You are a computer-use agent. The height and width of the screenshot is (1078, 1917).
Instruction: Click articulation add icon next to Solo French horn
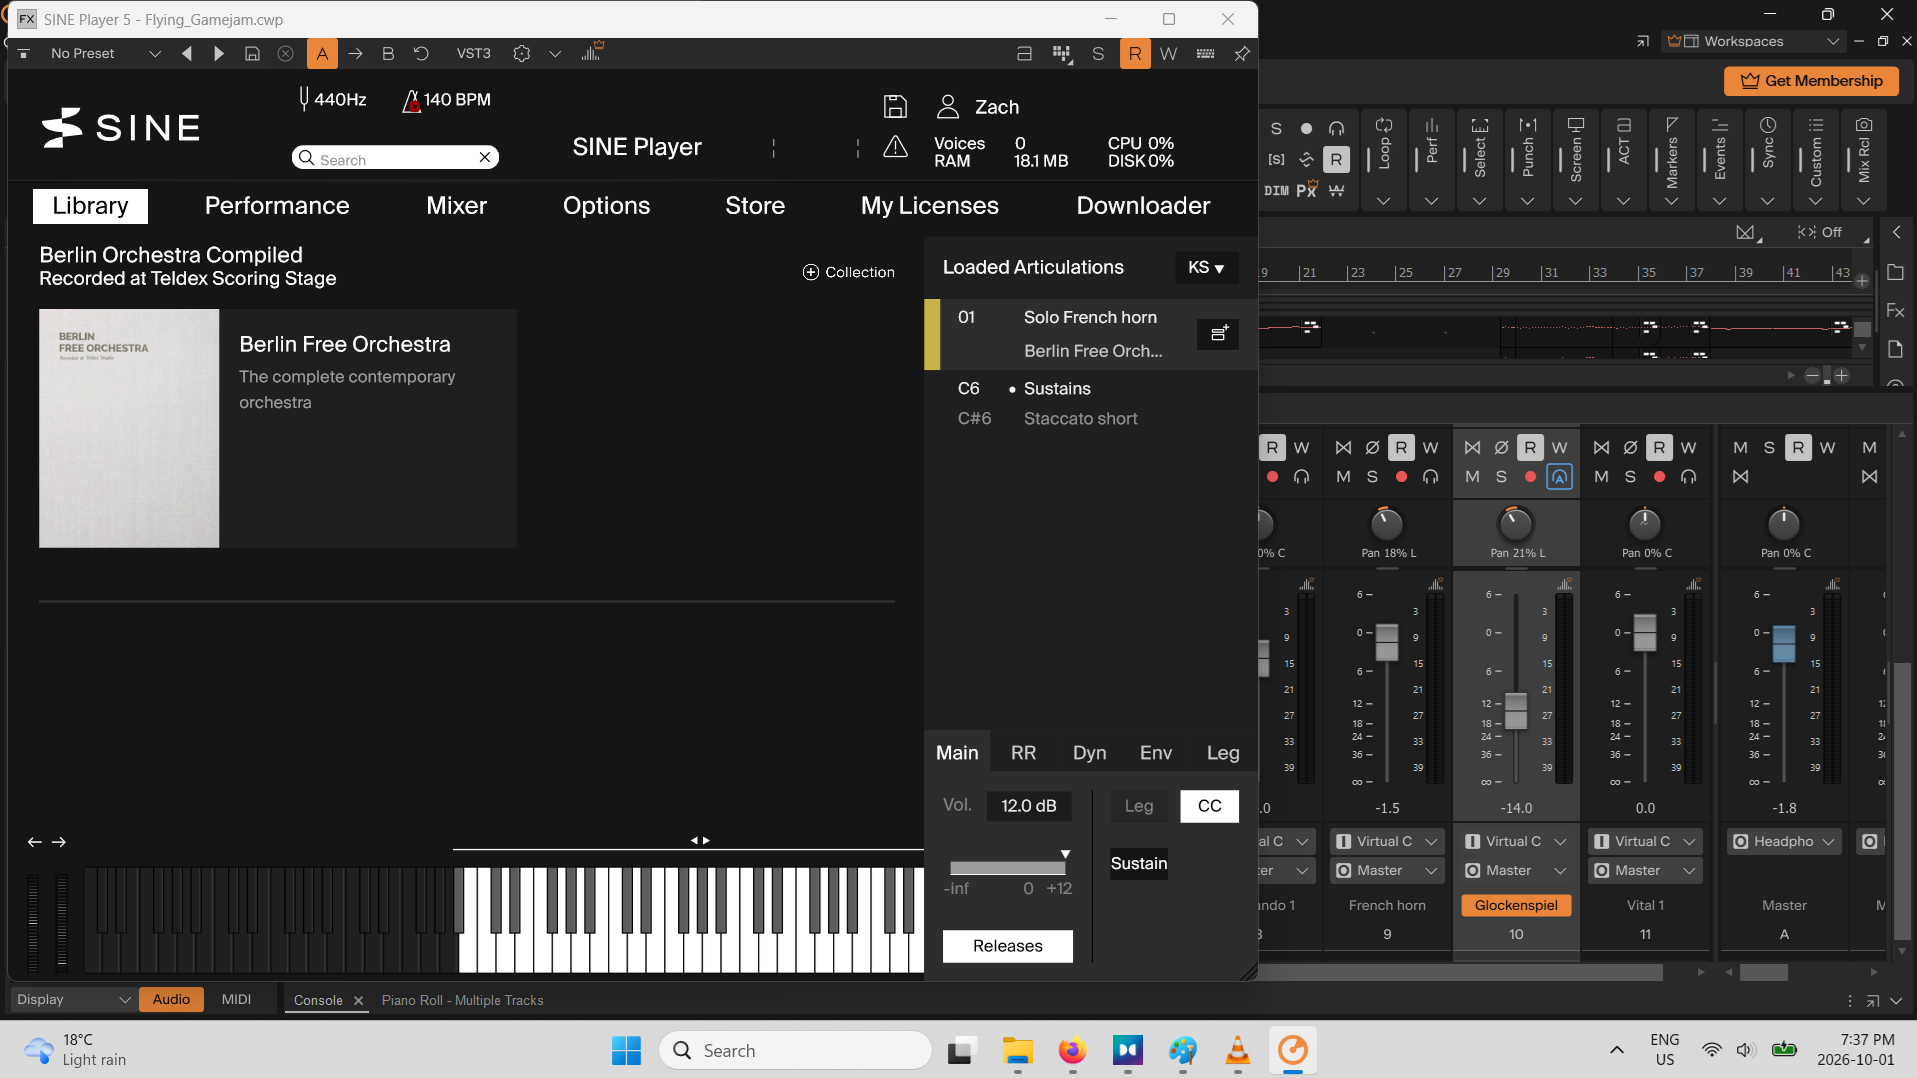tap(1218, 334)
